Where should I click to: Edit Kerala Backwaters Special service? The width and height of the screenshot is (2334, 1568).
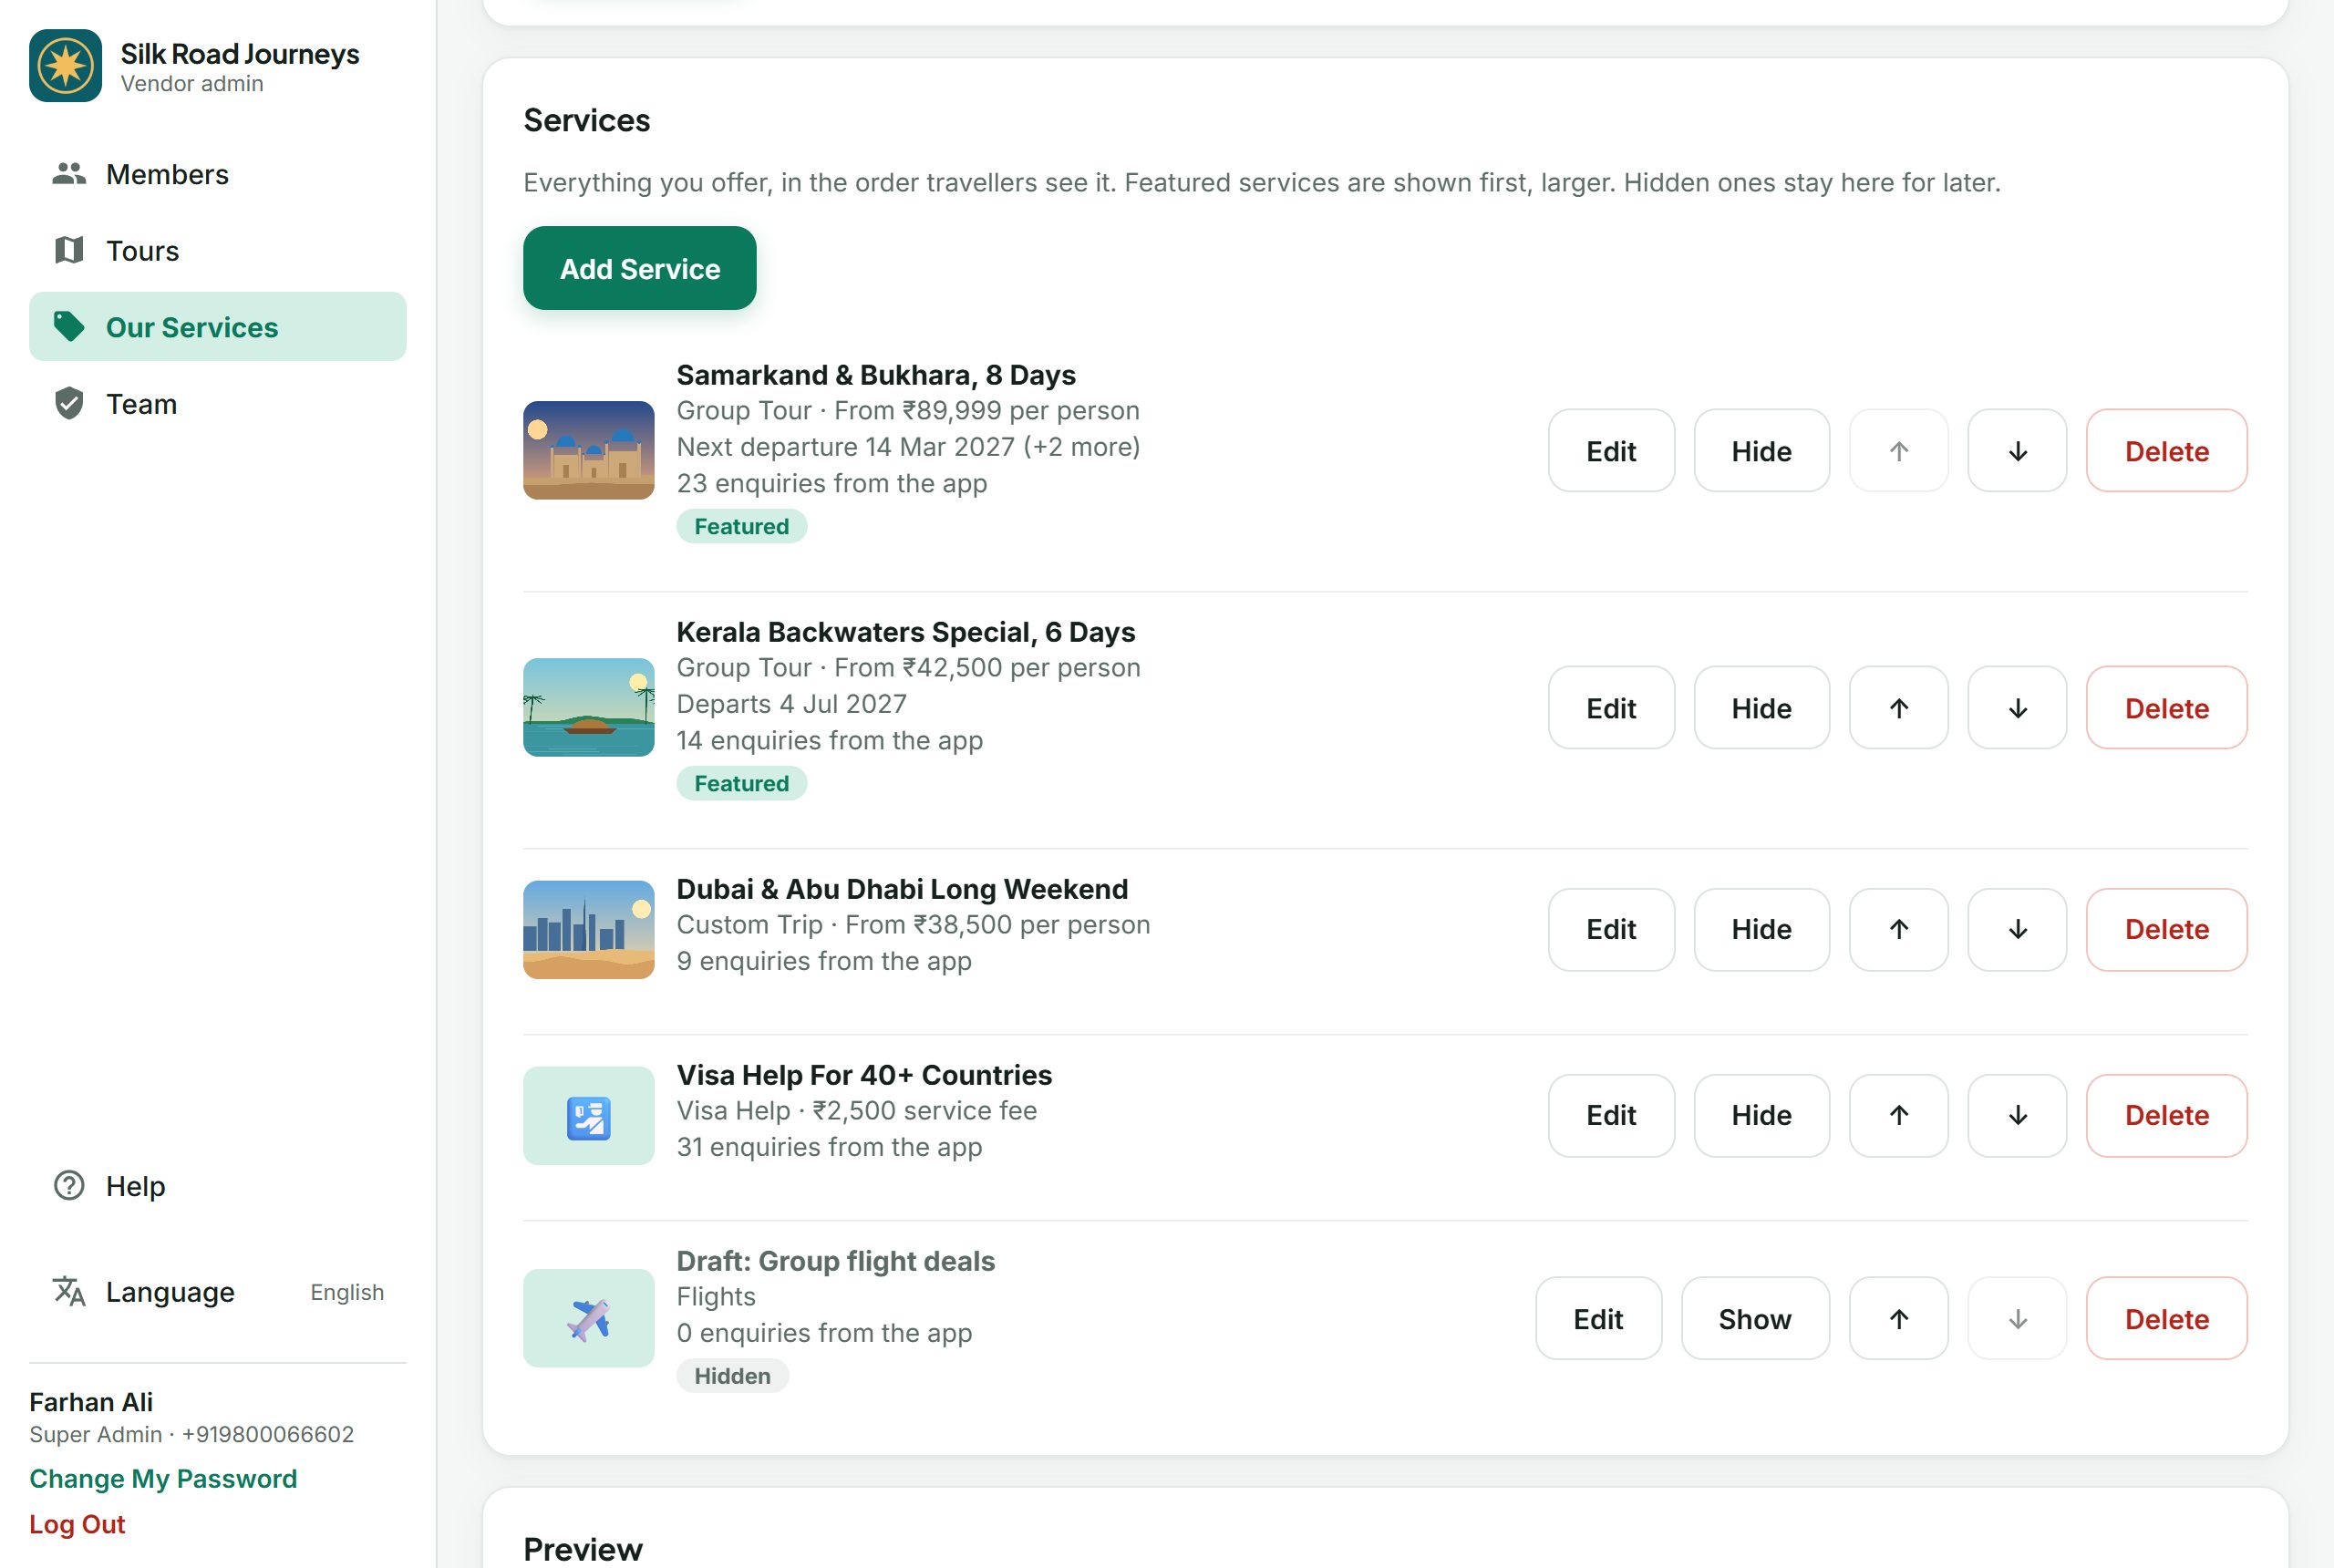pyautogui.click(x=1611, y=708)
